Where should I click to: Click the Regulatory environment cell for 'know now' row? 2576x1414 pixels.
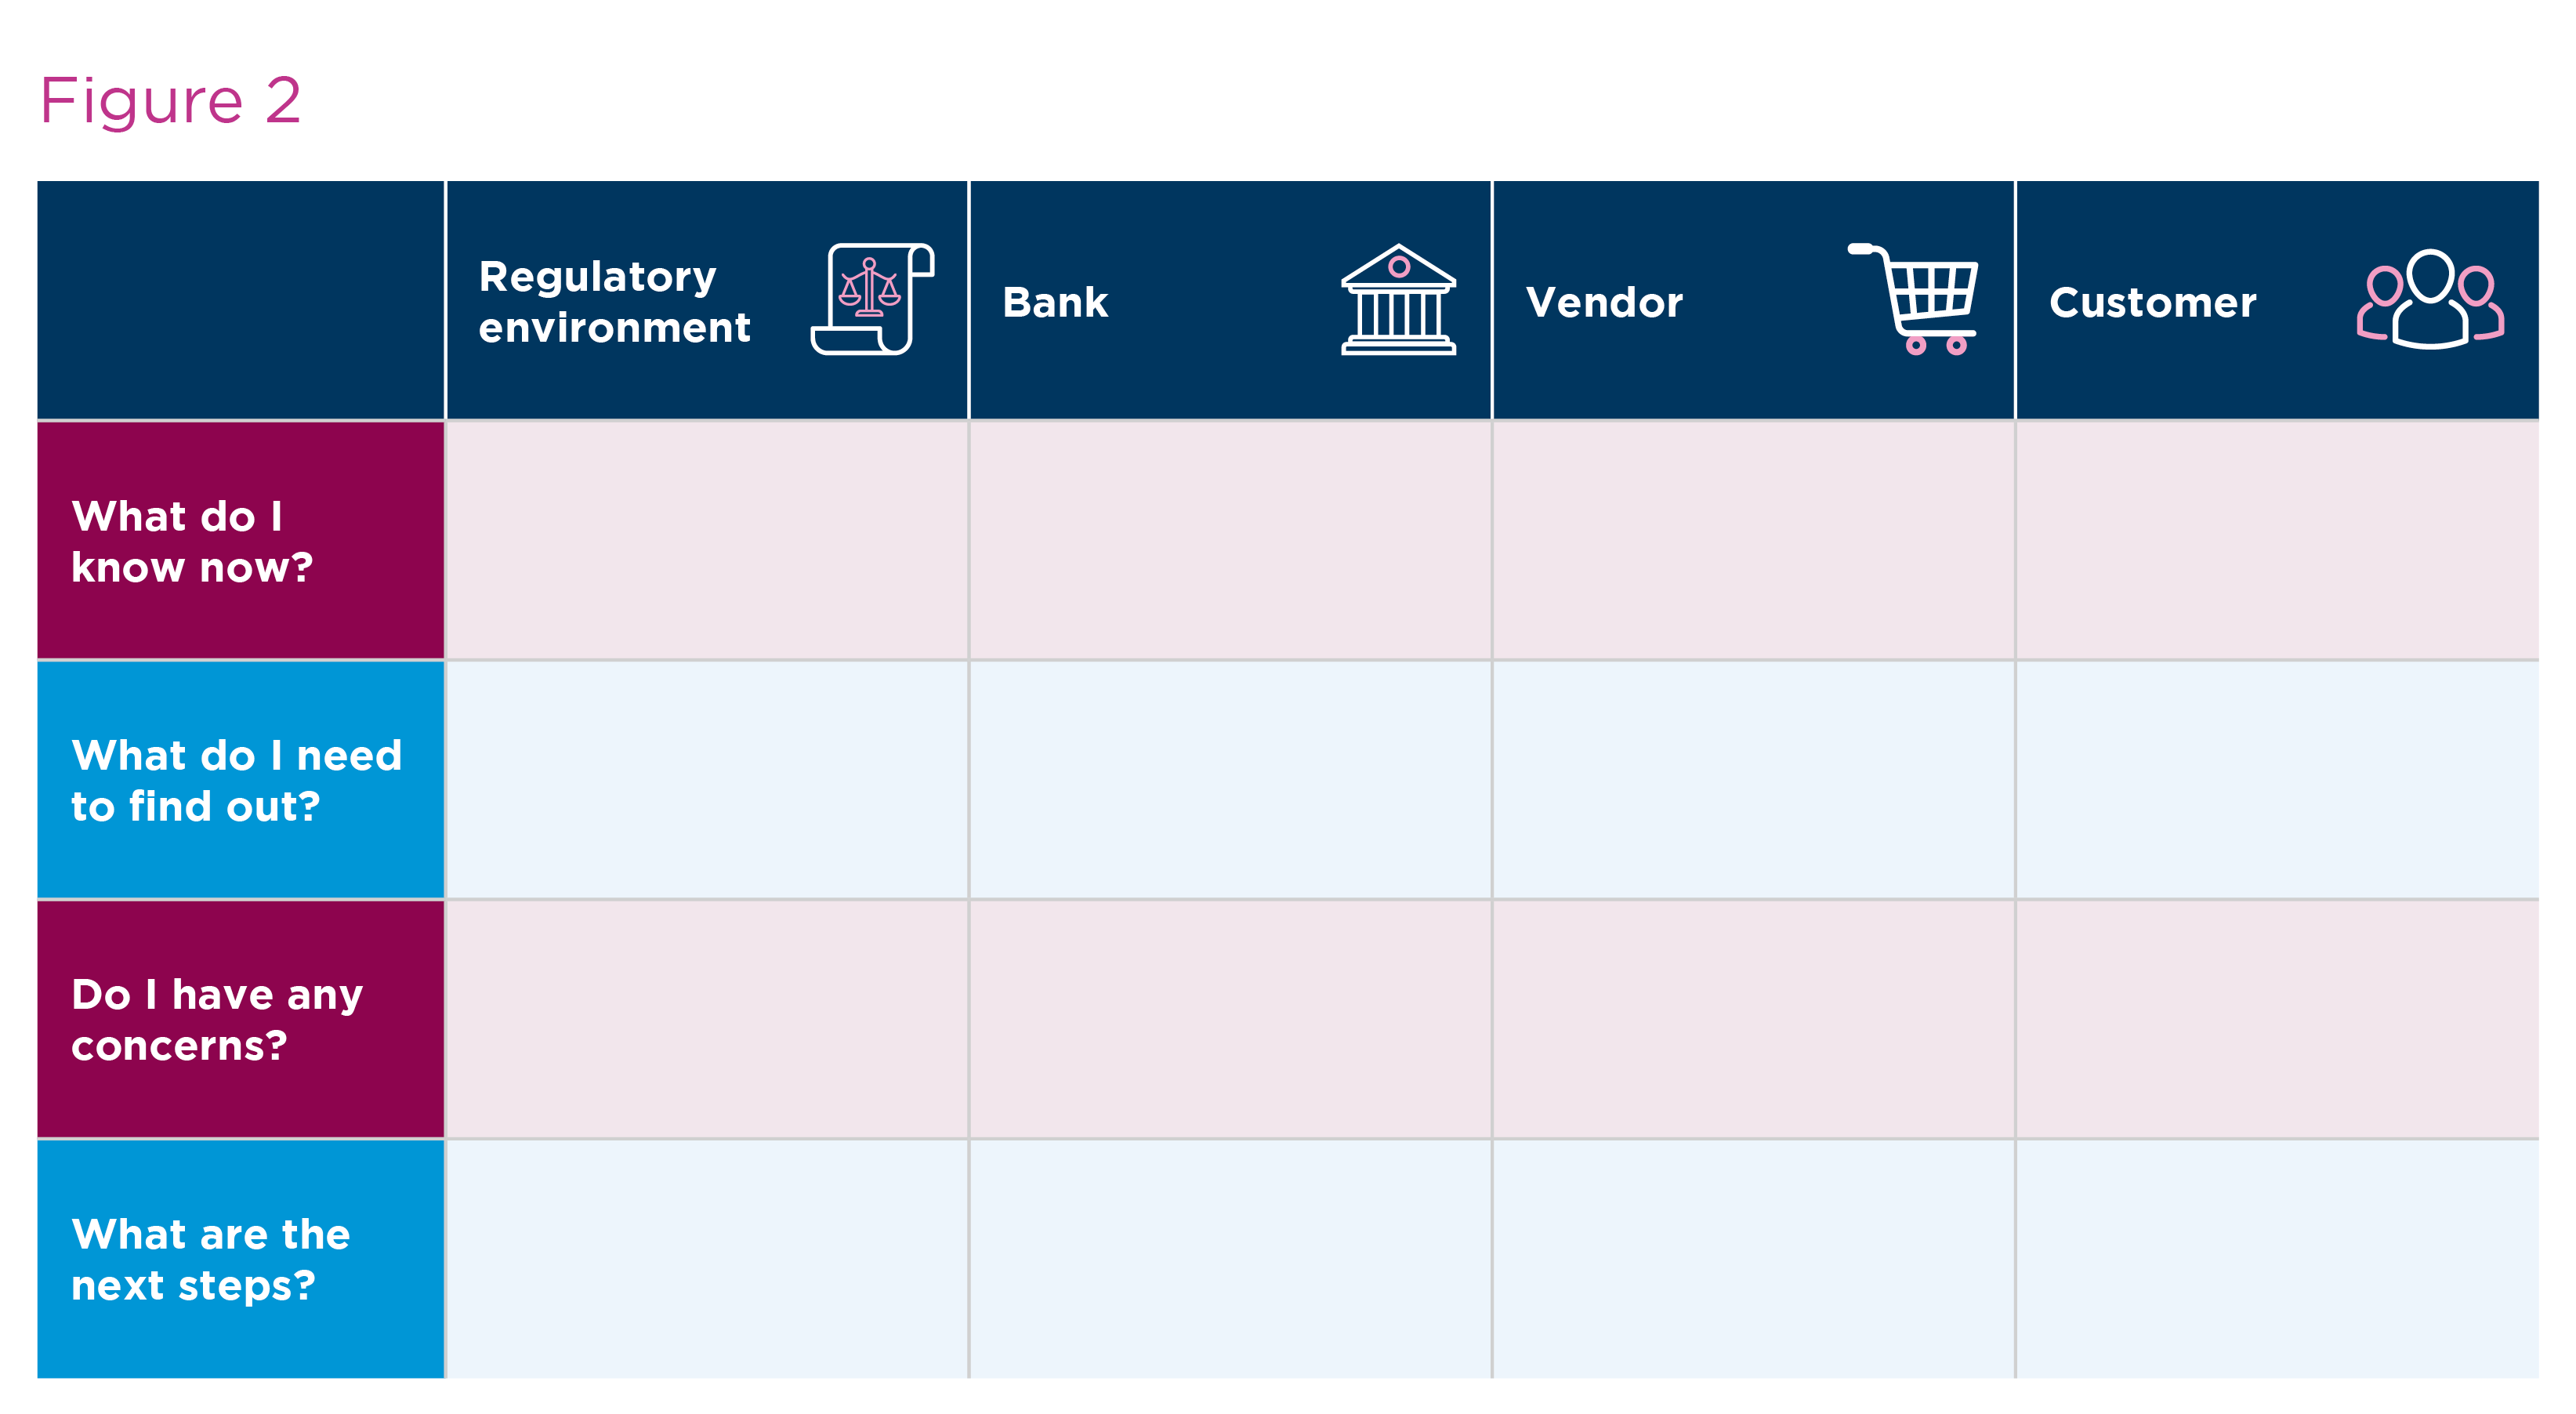coord(707,541)
